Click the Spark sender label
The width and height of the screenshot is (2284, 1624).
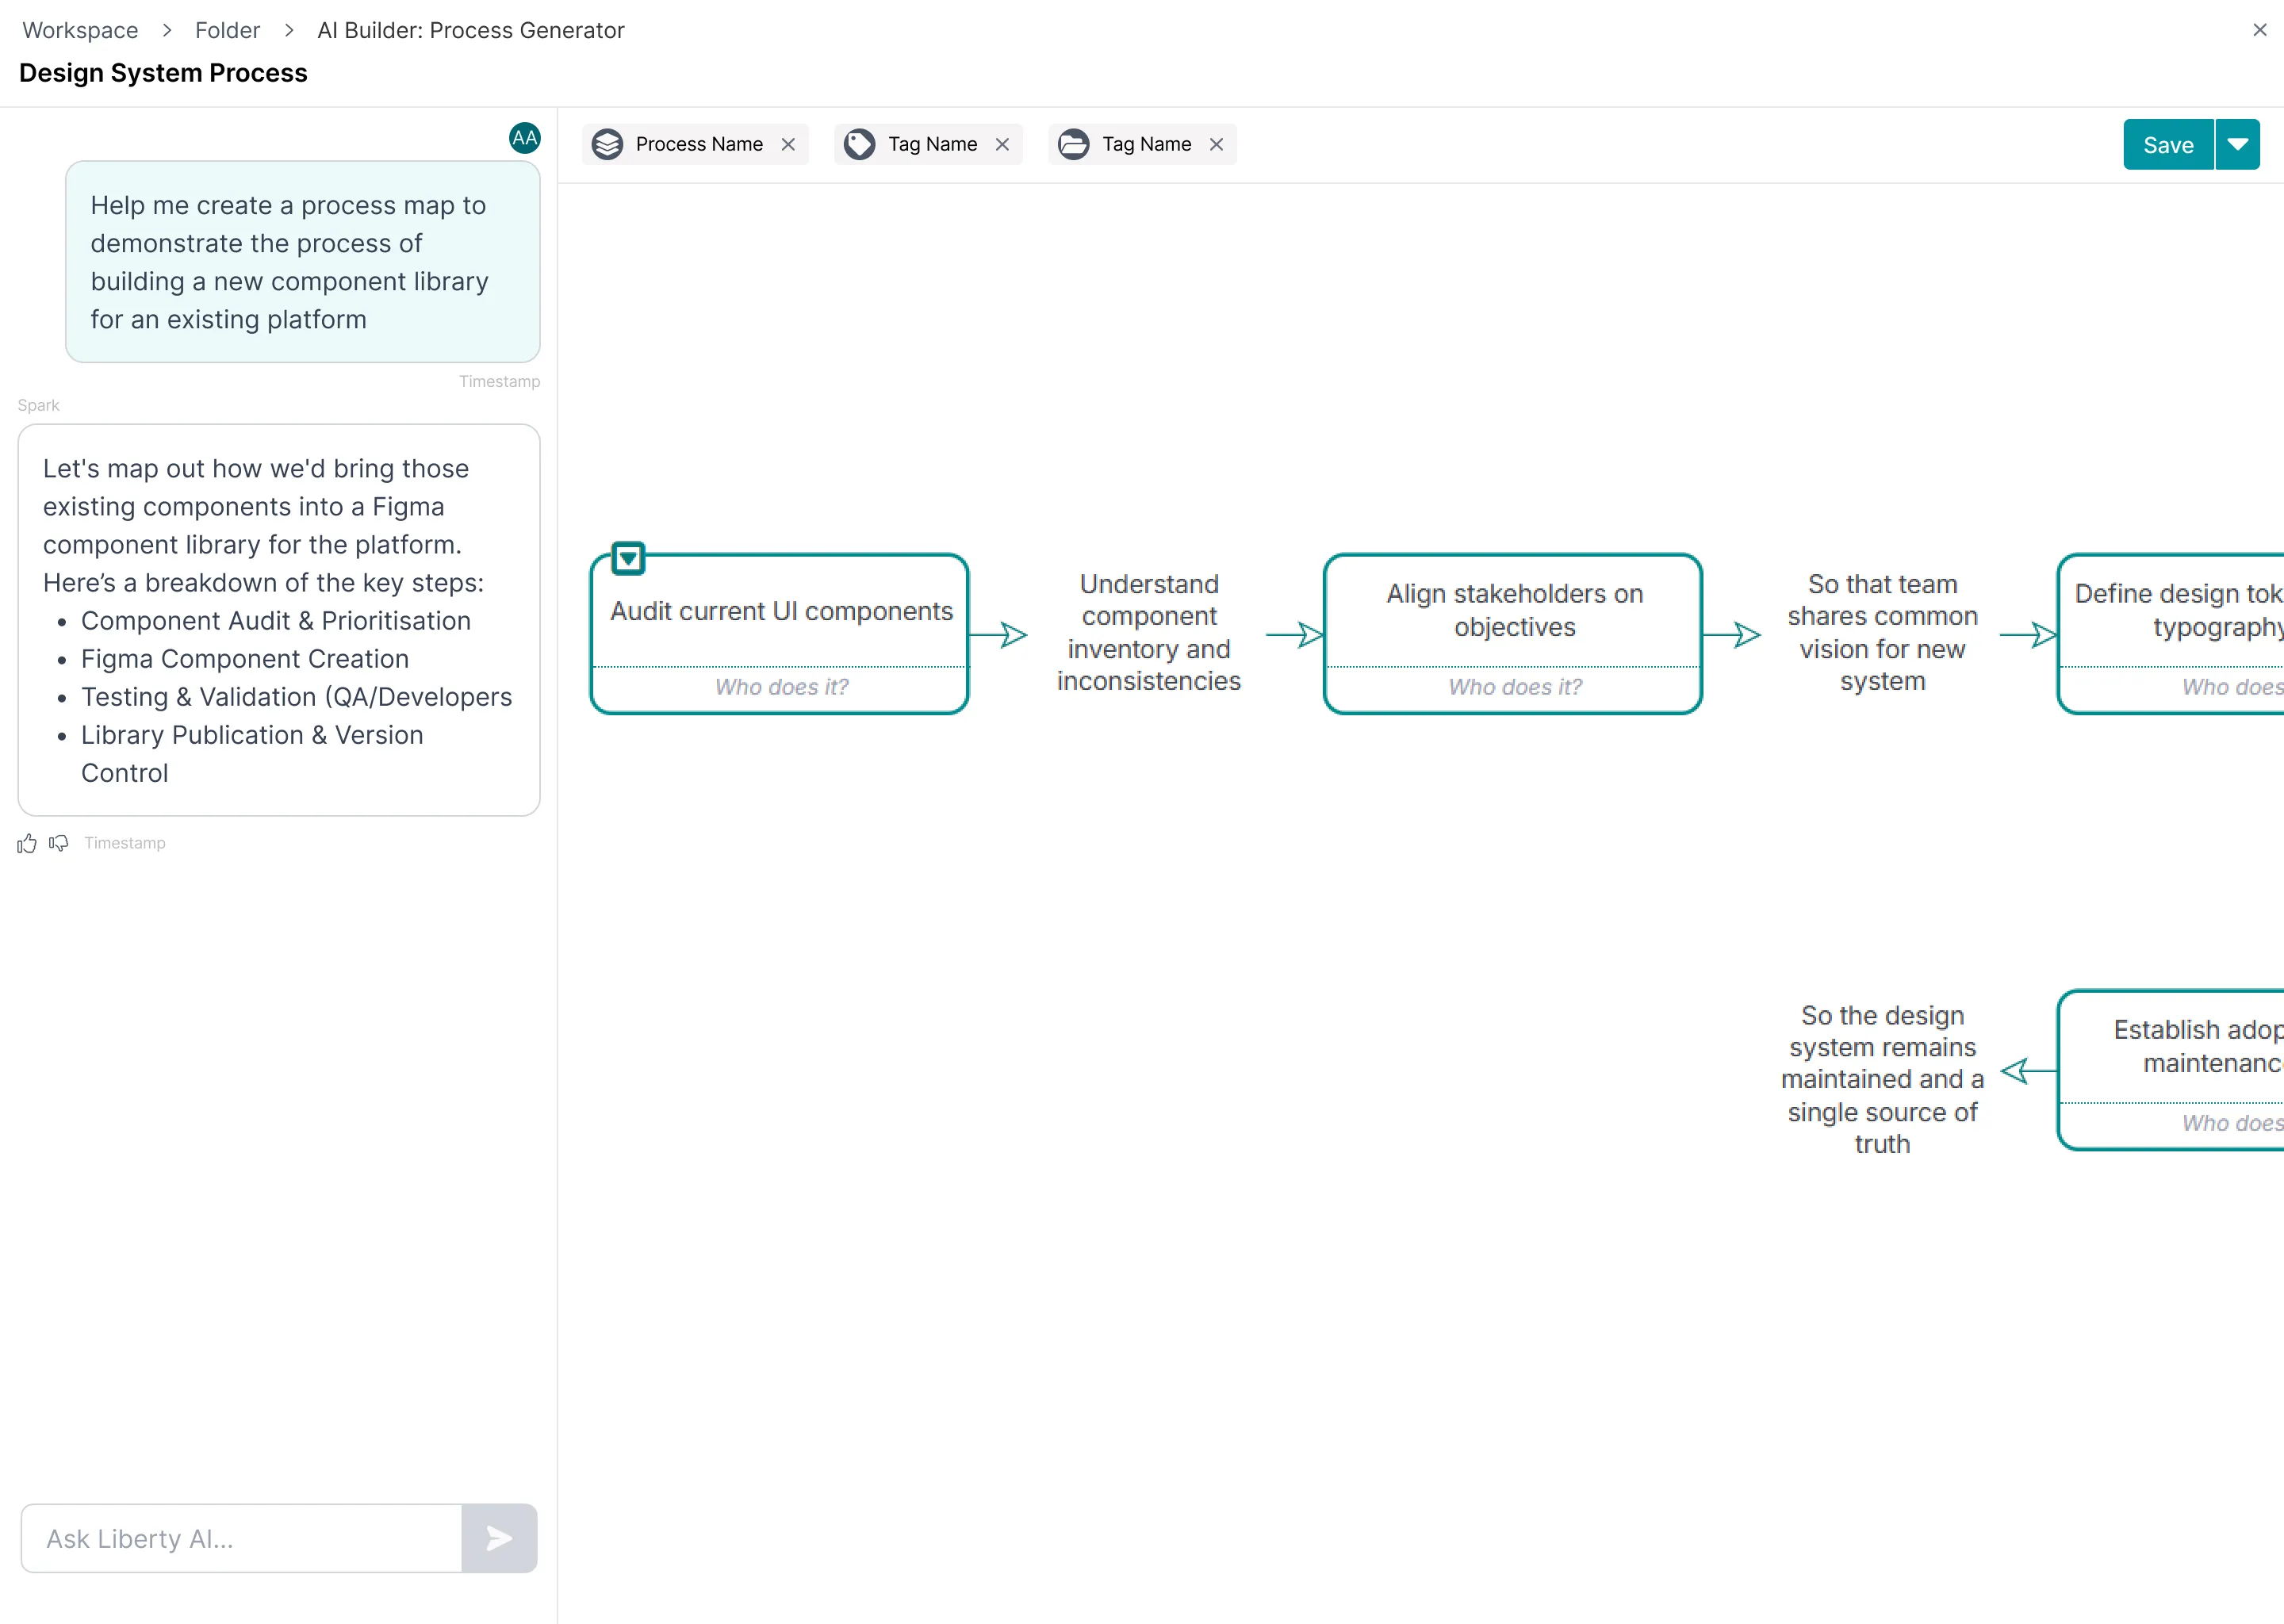click(38, 405)
